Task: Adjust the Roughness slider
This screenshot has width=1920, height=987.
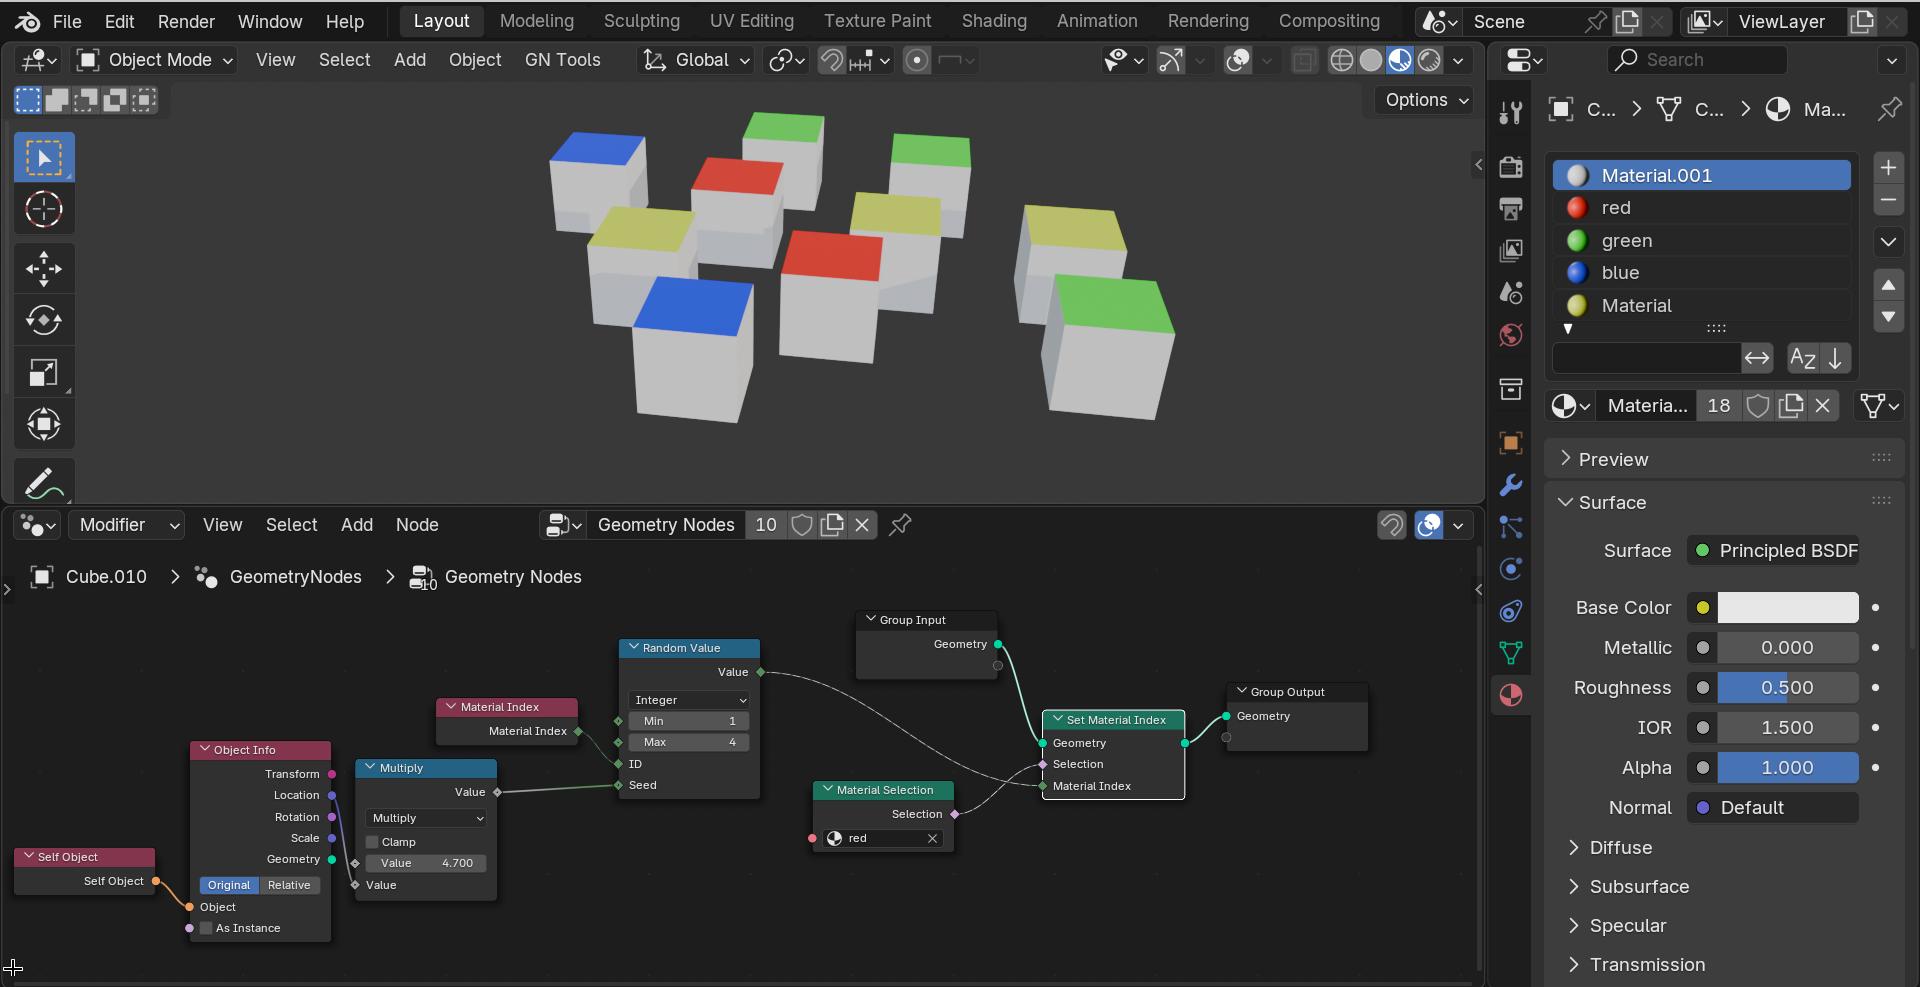Action: coord(1788,688)
